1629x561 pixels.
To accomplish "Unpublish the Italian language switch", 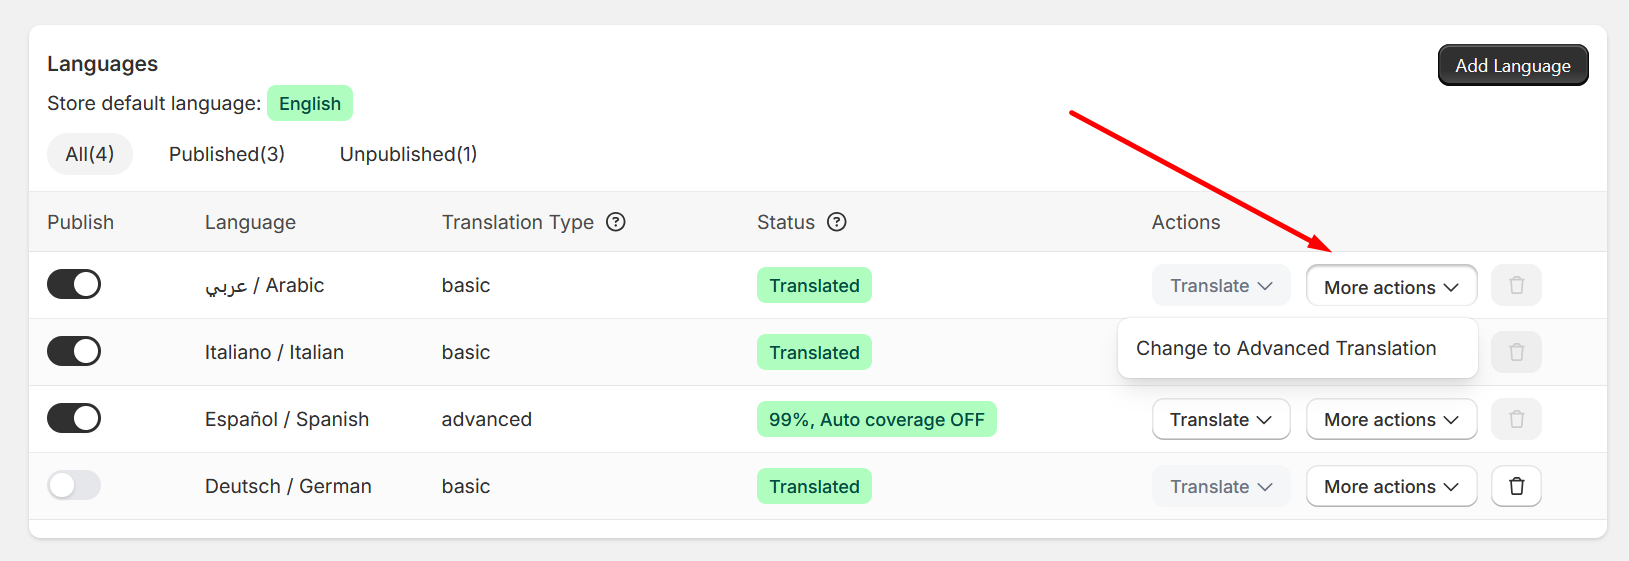I will [74, 351].
